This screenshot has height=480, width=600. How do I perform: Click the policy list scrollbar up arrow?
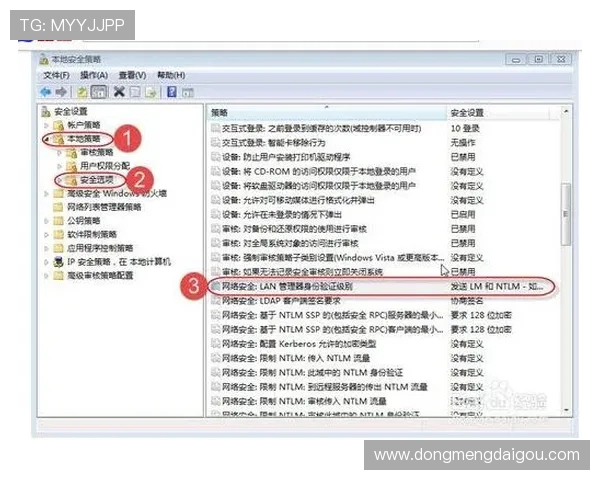pyautogui.click(x=566, y=111)
